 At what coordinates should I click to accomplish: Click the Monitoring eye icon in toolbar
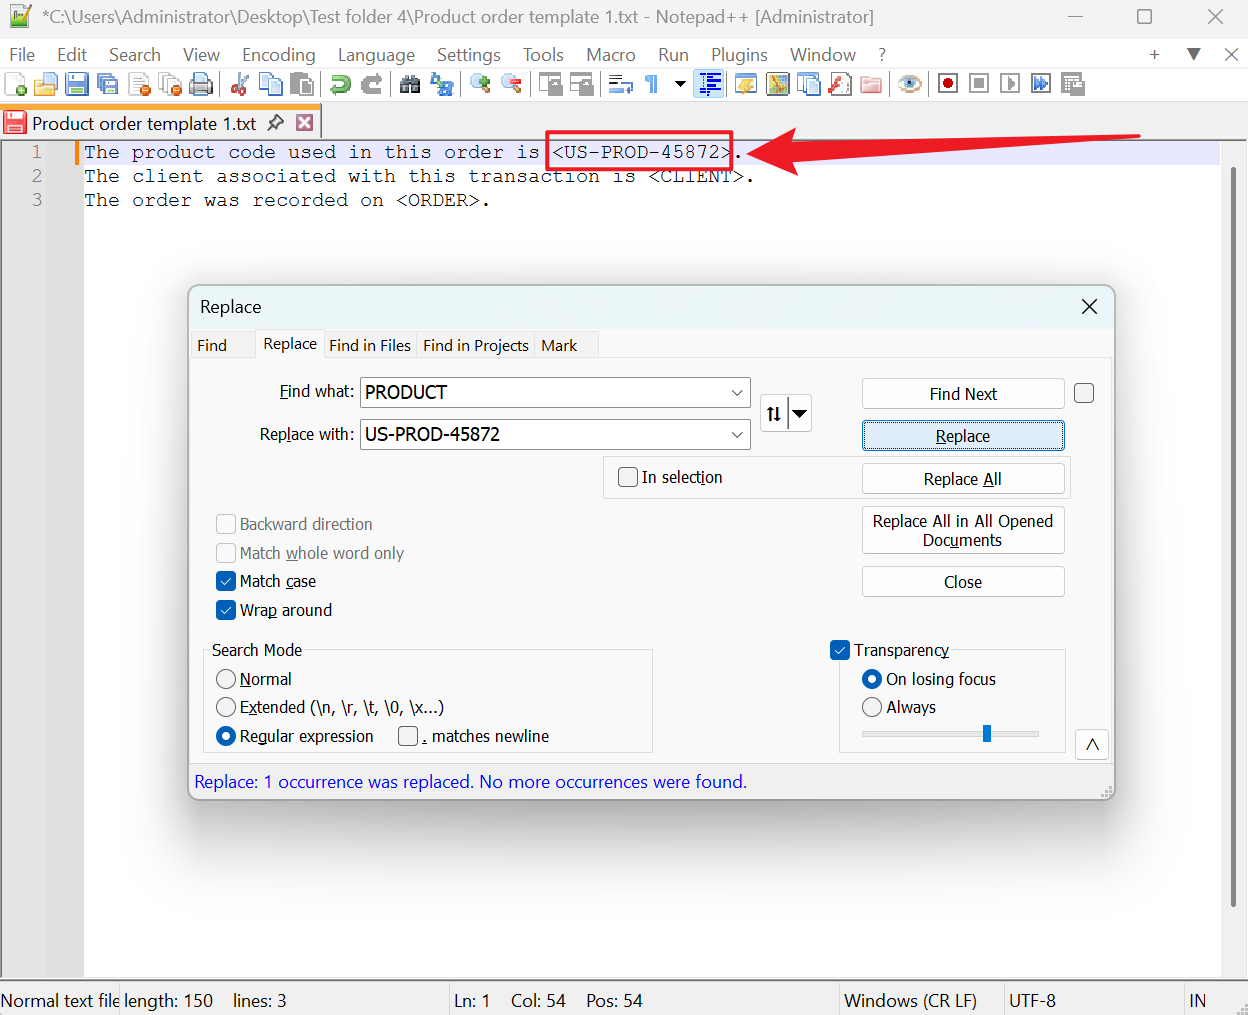(x=909, y=84)
